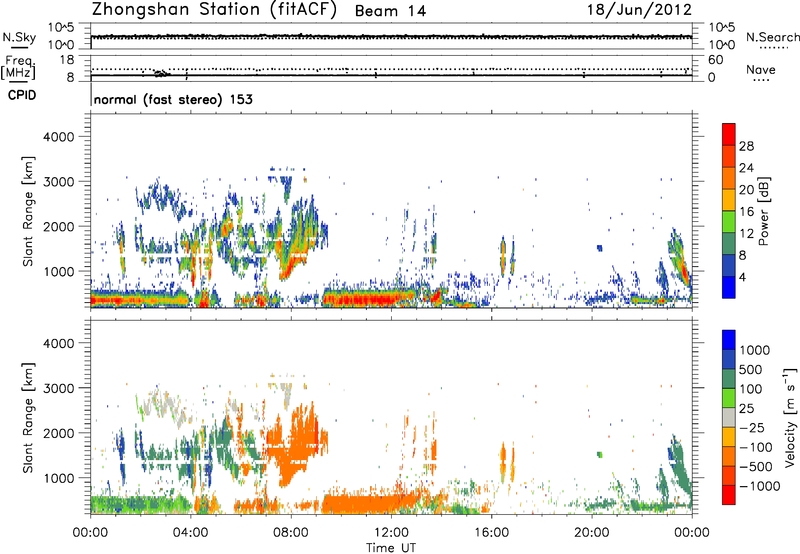Click the small blue power patch near 20:00
800x554 pixels.
[x=599, y=248]
